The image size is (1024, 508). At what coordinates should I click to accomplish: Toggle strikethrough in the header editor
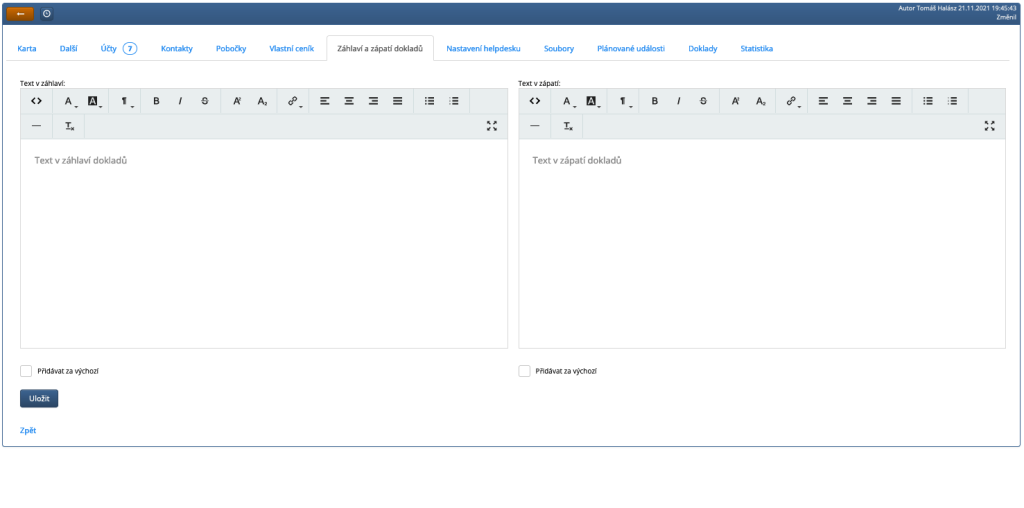point(204,101)
